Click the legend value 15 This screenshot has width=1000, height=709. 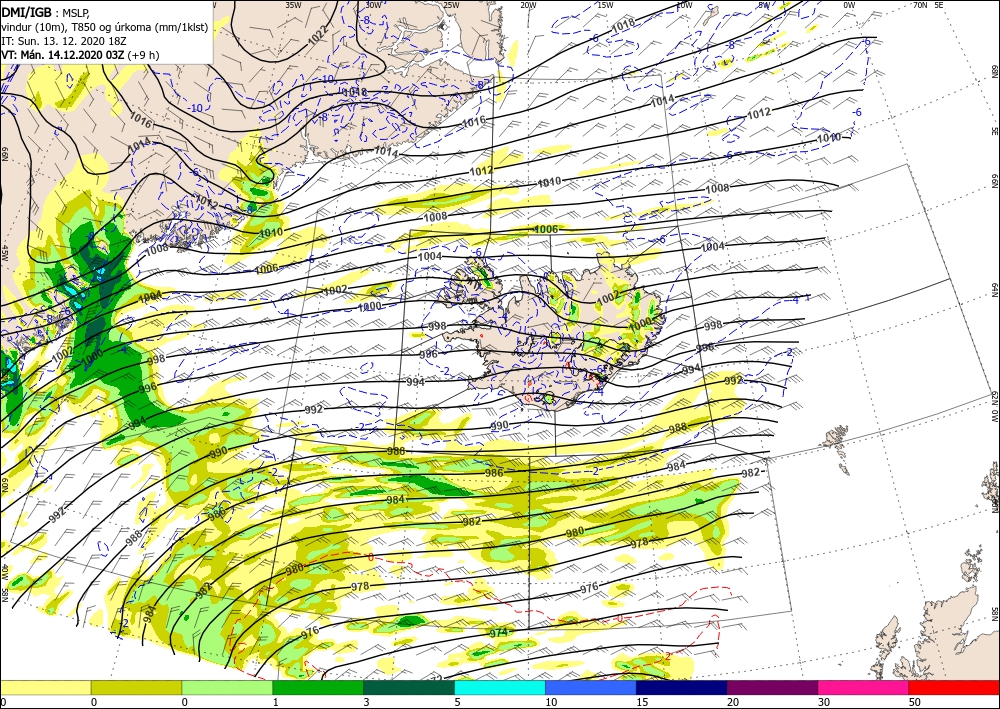click(x=642, y=702)
